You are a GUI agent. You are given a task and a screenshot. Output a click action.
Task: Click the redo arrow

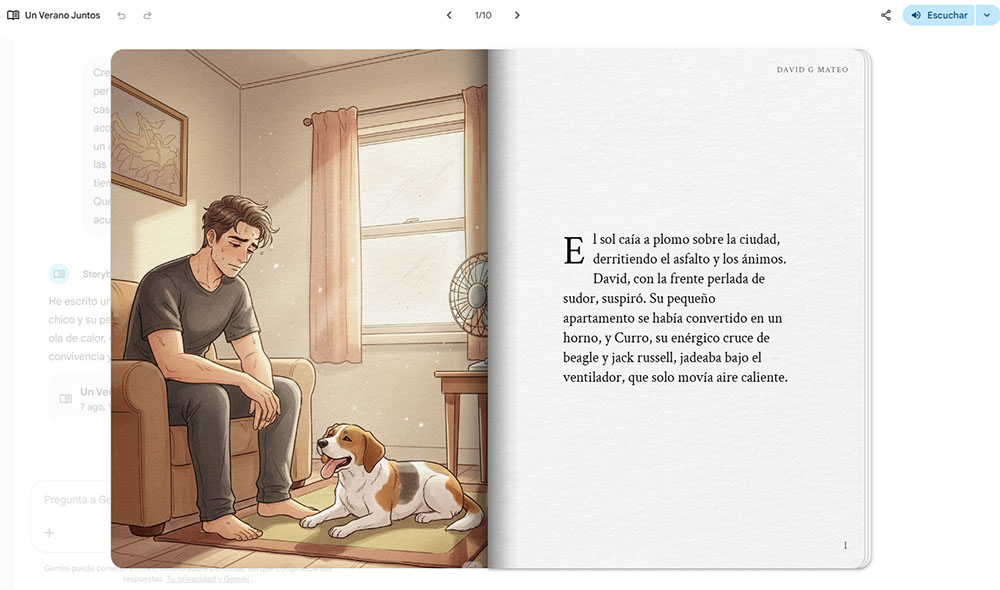[x=146, y=15]
